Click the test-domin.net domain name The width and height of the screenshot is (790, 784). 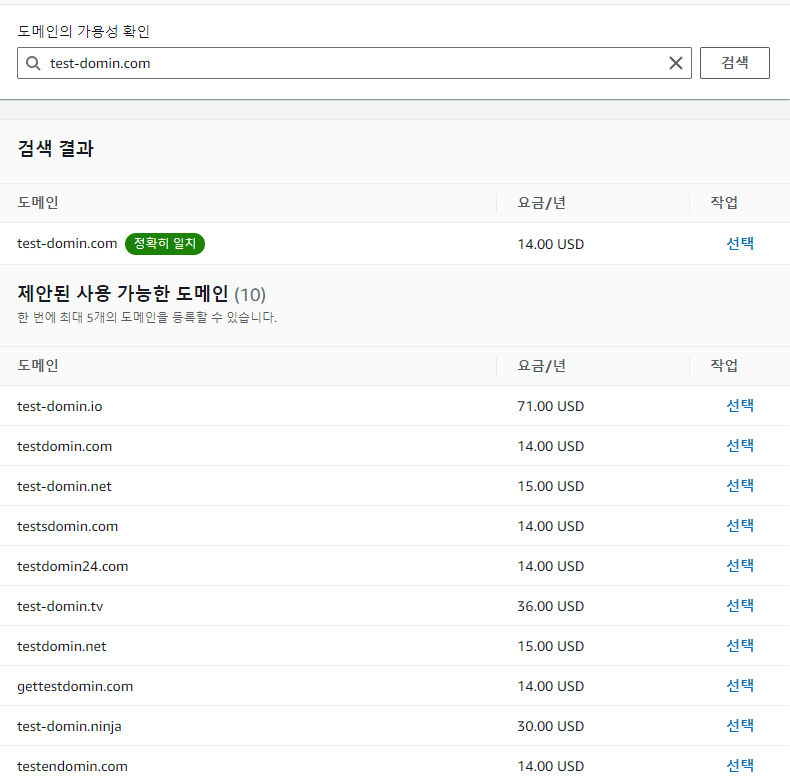(64, 486)
